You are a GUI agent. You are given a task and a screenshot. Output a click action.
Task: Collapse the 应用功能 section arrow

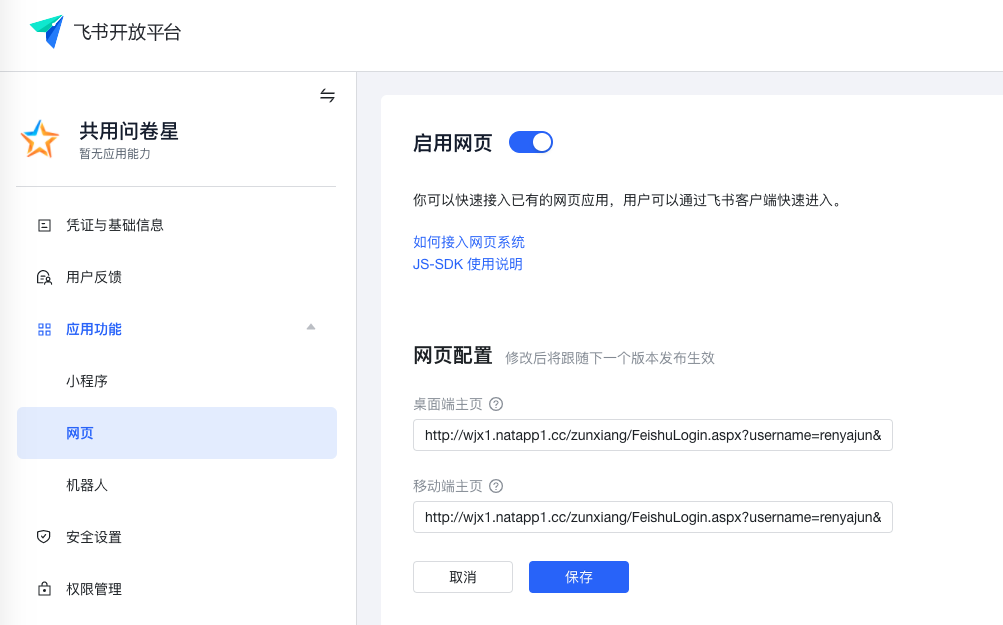click(311, 327)
